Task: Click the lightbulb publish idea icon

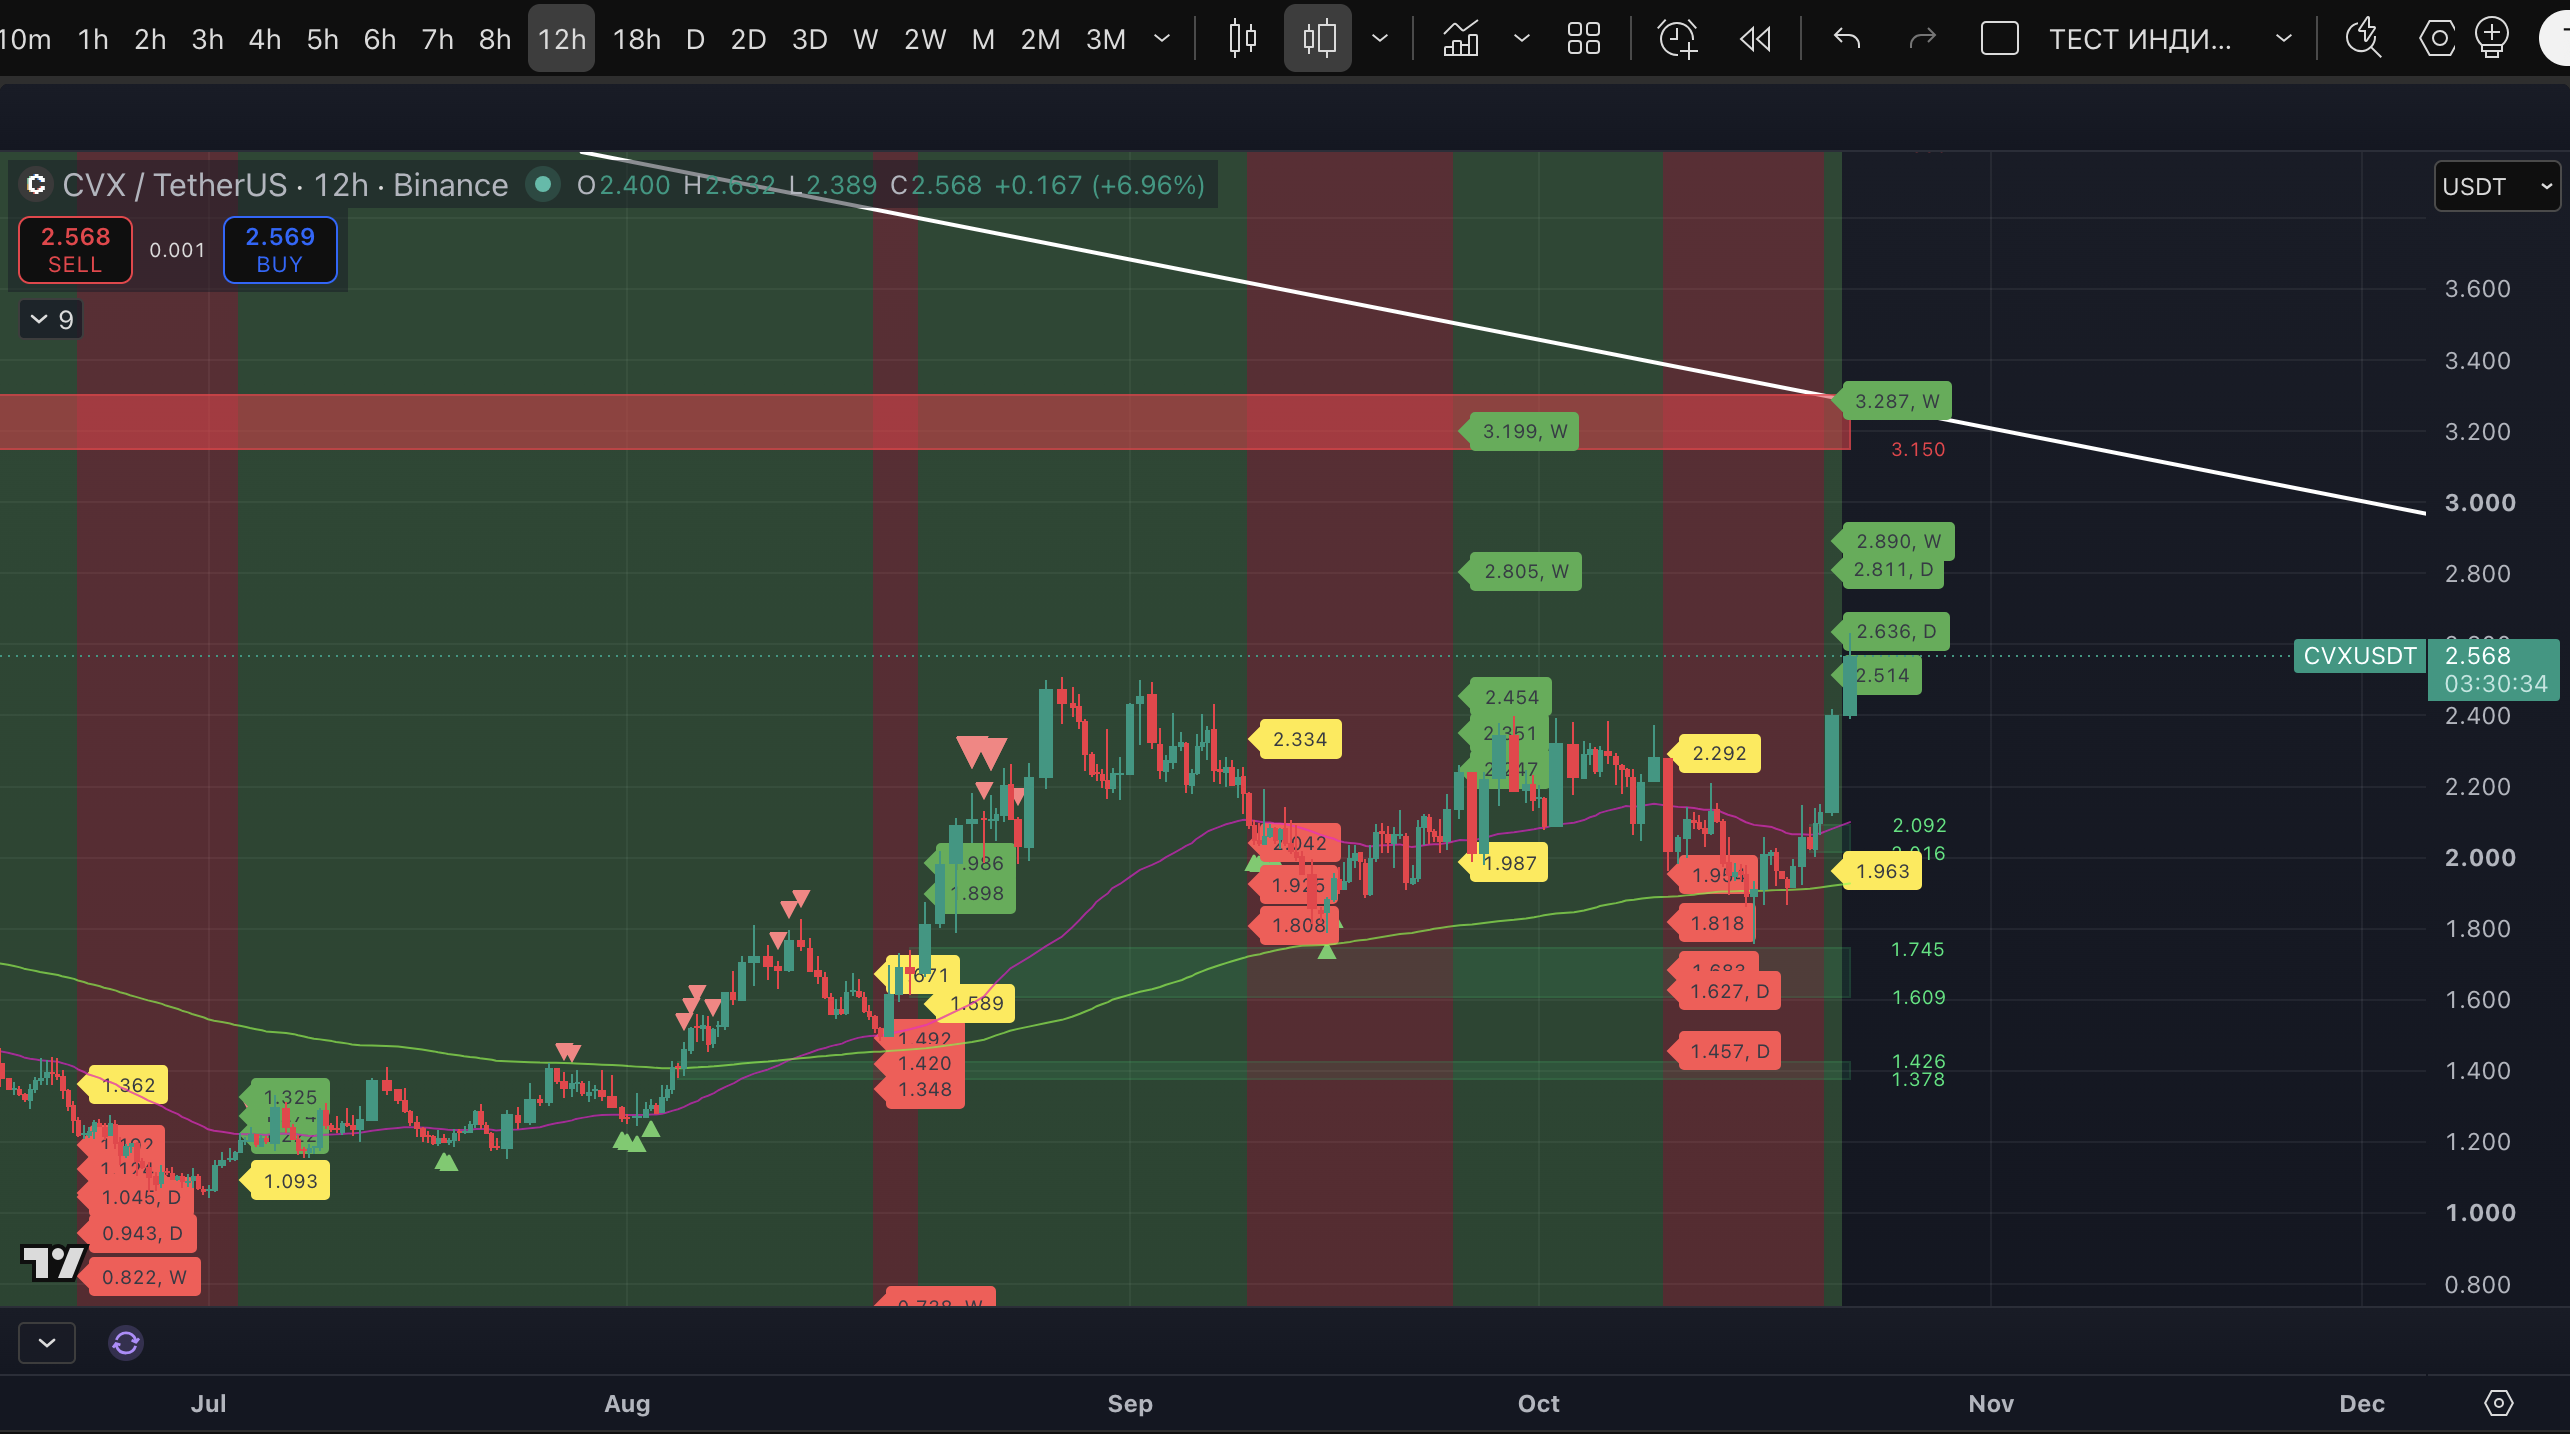Action: tap(2492, 39)
